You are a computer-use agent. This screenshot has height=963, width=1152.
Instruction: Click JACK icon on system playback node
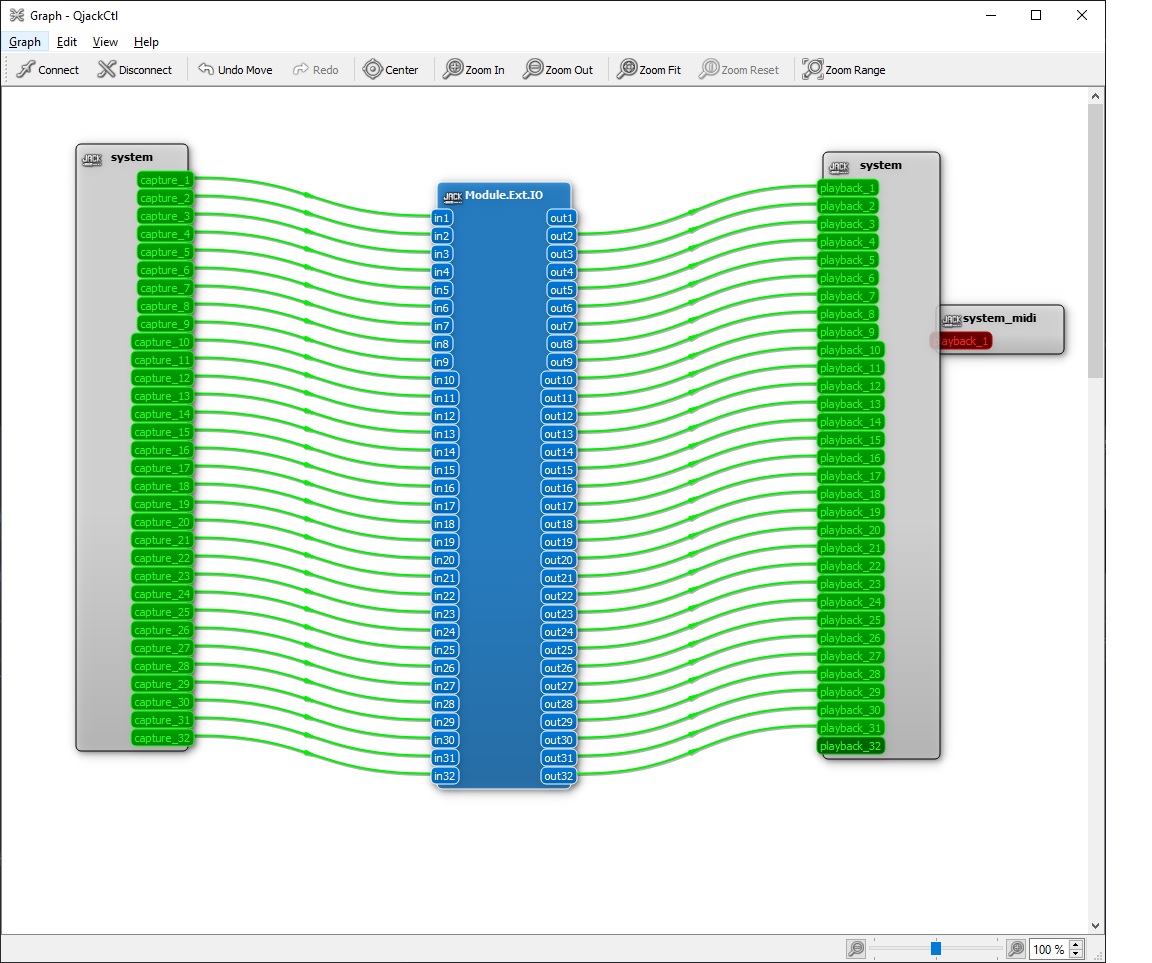click(838, 167)
